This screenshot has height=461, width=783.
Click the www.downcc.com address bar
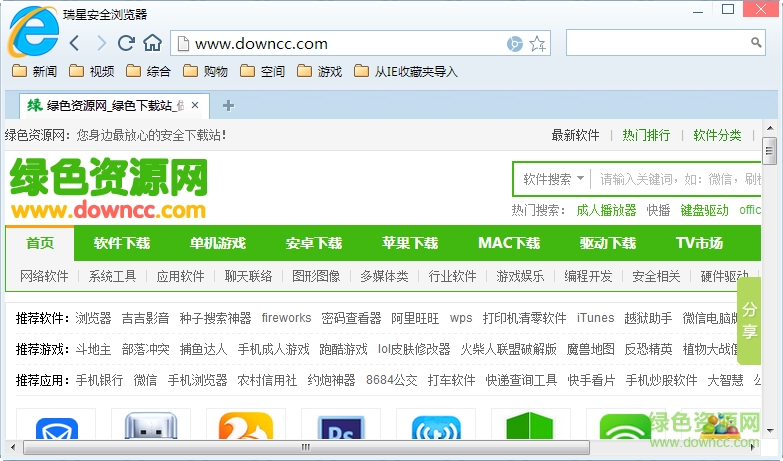click(x=340, y=43)
